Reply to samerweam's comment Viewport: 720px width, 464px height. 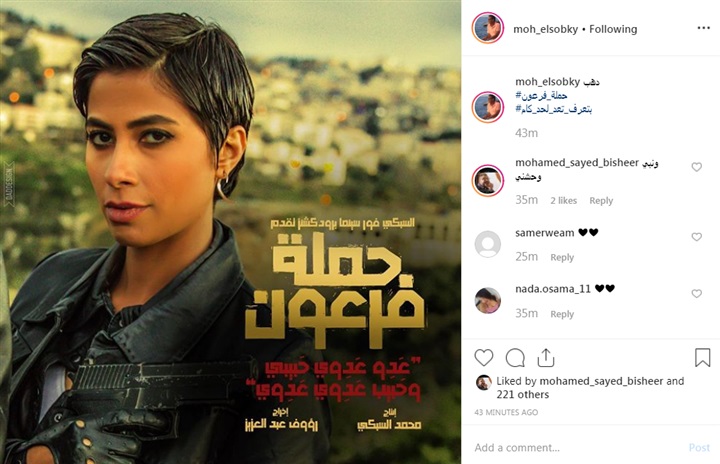pos(562,257)
